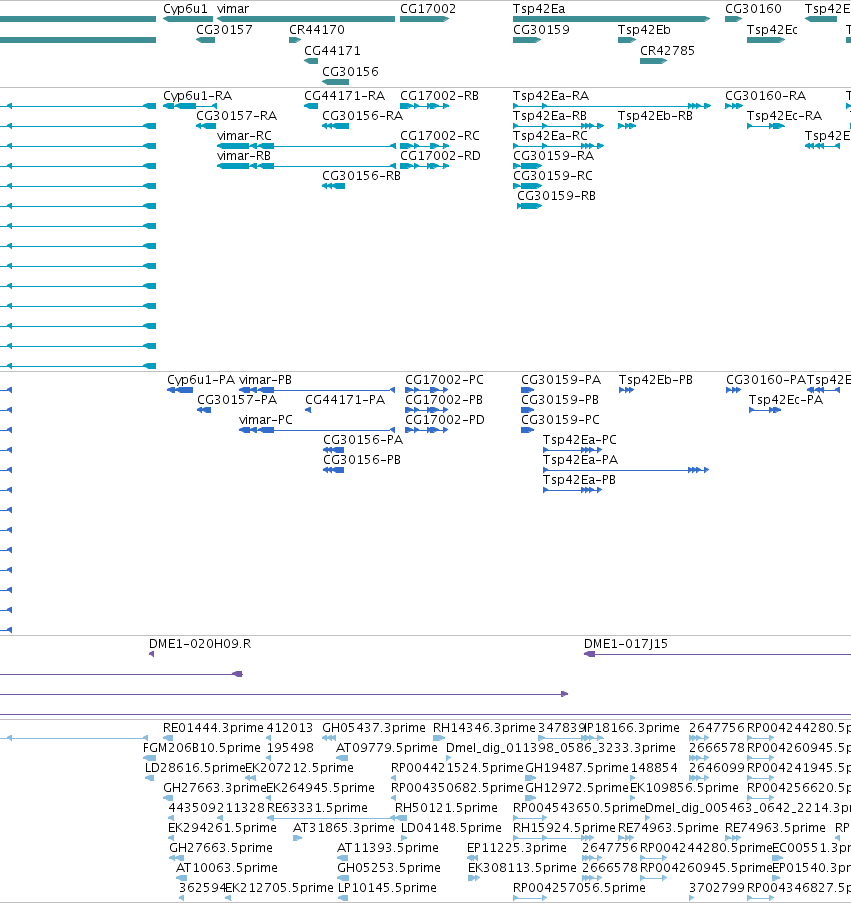Open the CR42785 gene label
Screen dimensions: 851x903
point(667,51)
